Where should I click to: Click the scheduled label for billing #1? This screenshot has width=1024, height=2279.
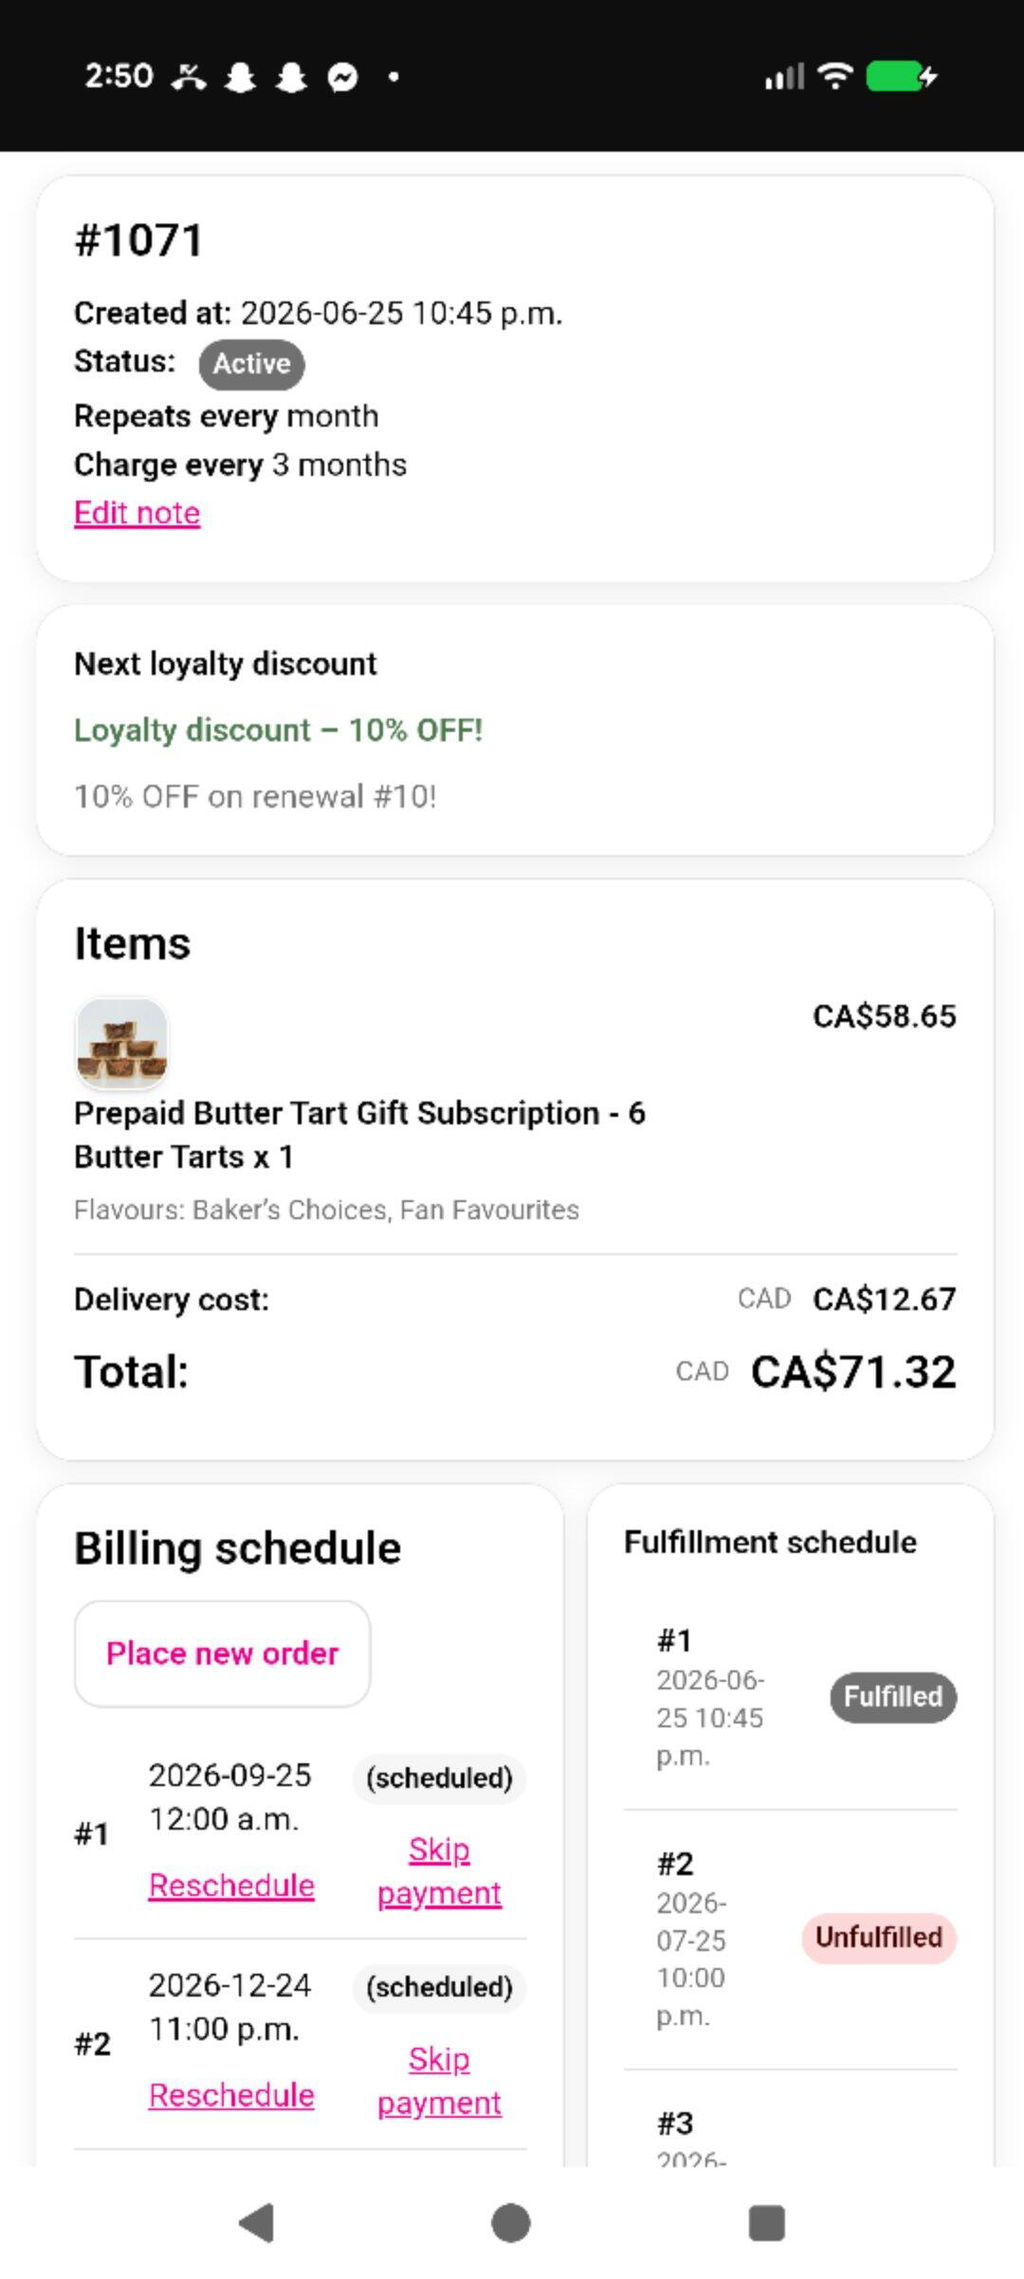tap(439, 1778)
